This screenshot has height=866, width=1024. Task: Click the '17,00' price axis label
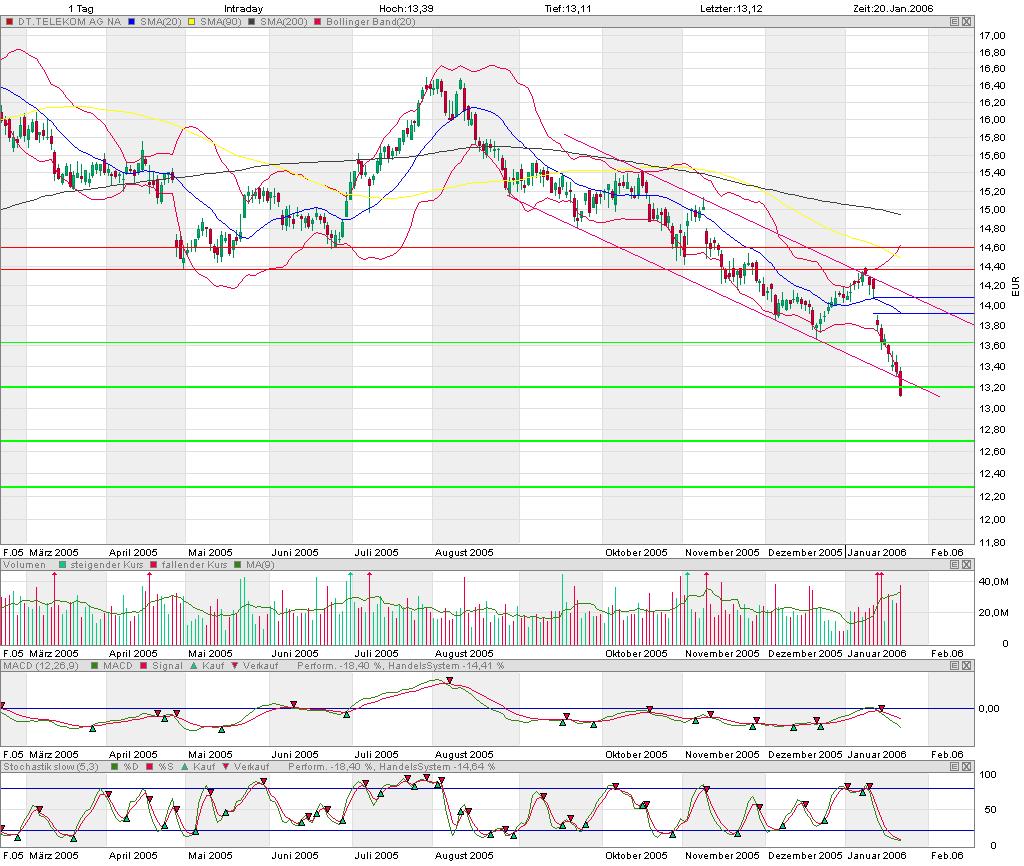(992, 35)
